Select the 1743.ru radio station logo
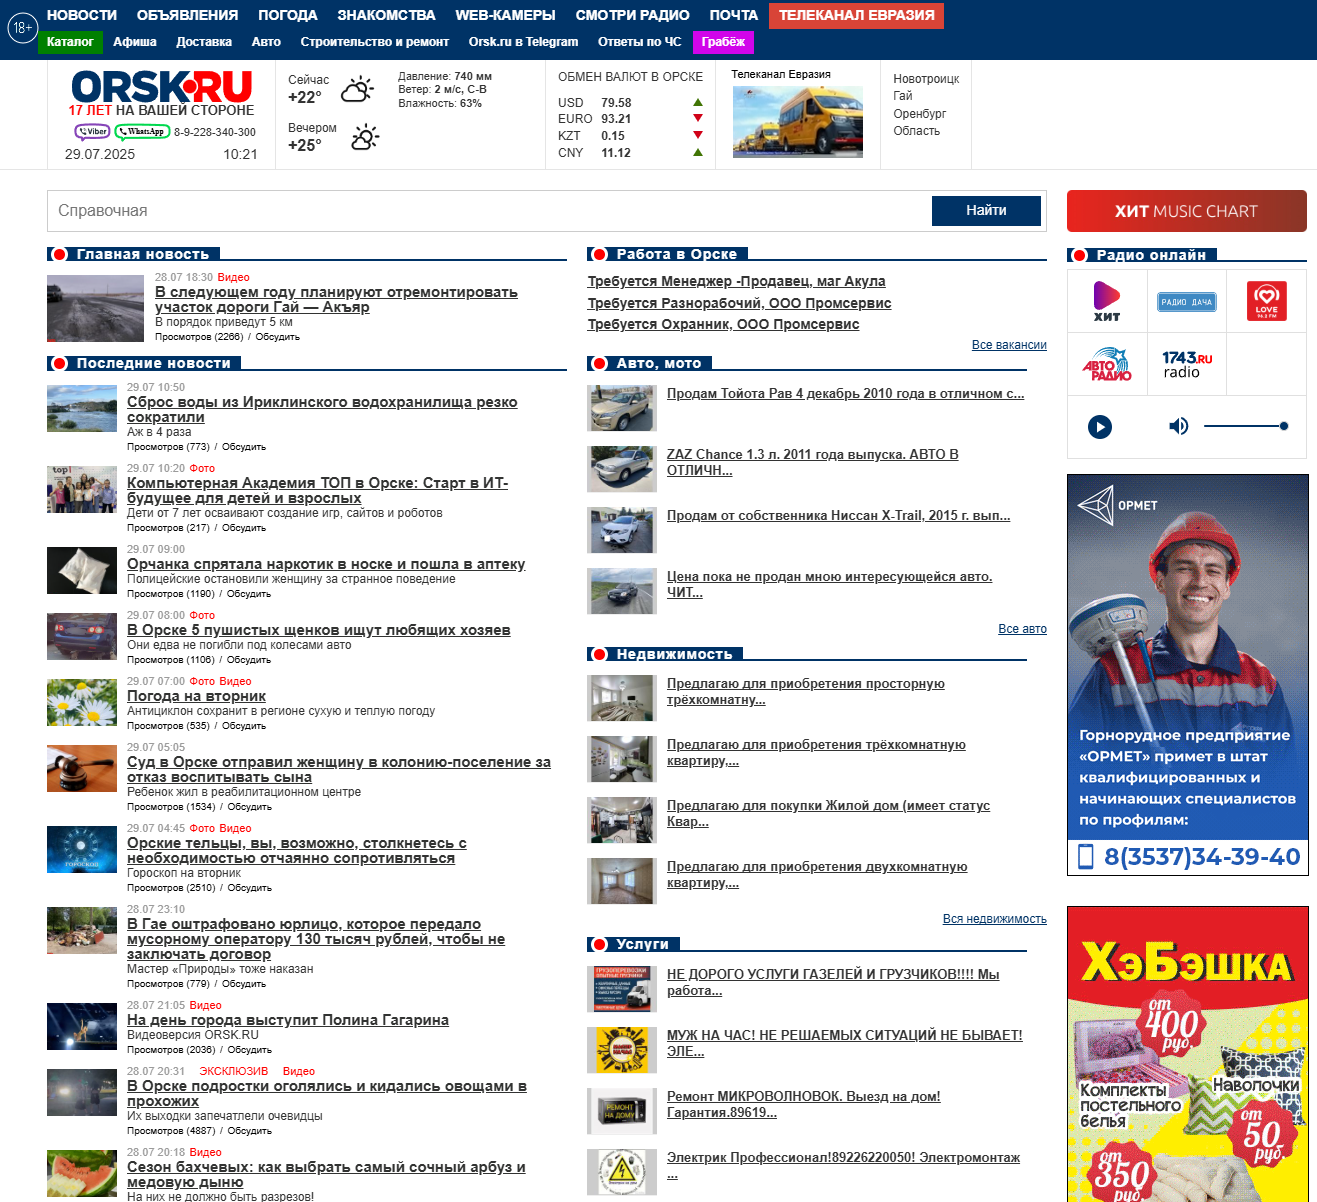 pos(1187,364)
